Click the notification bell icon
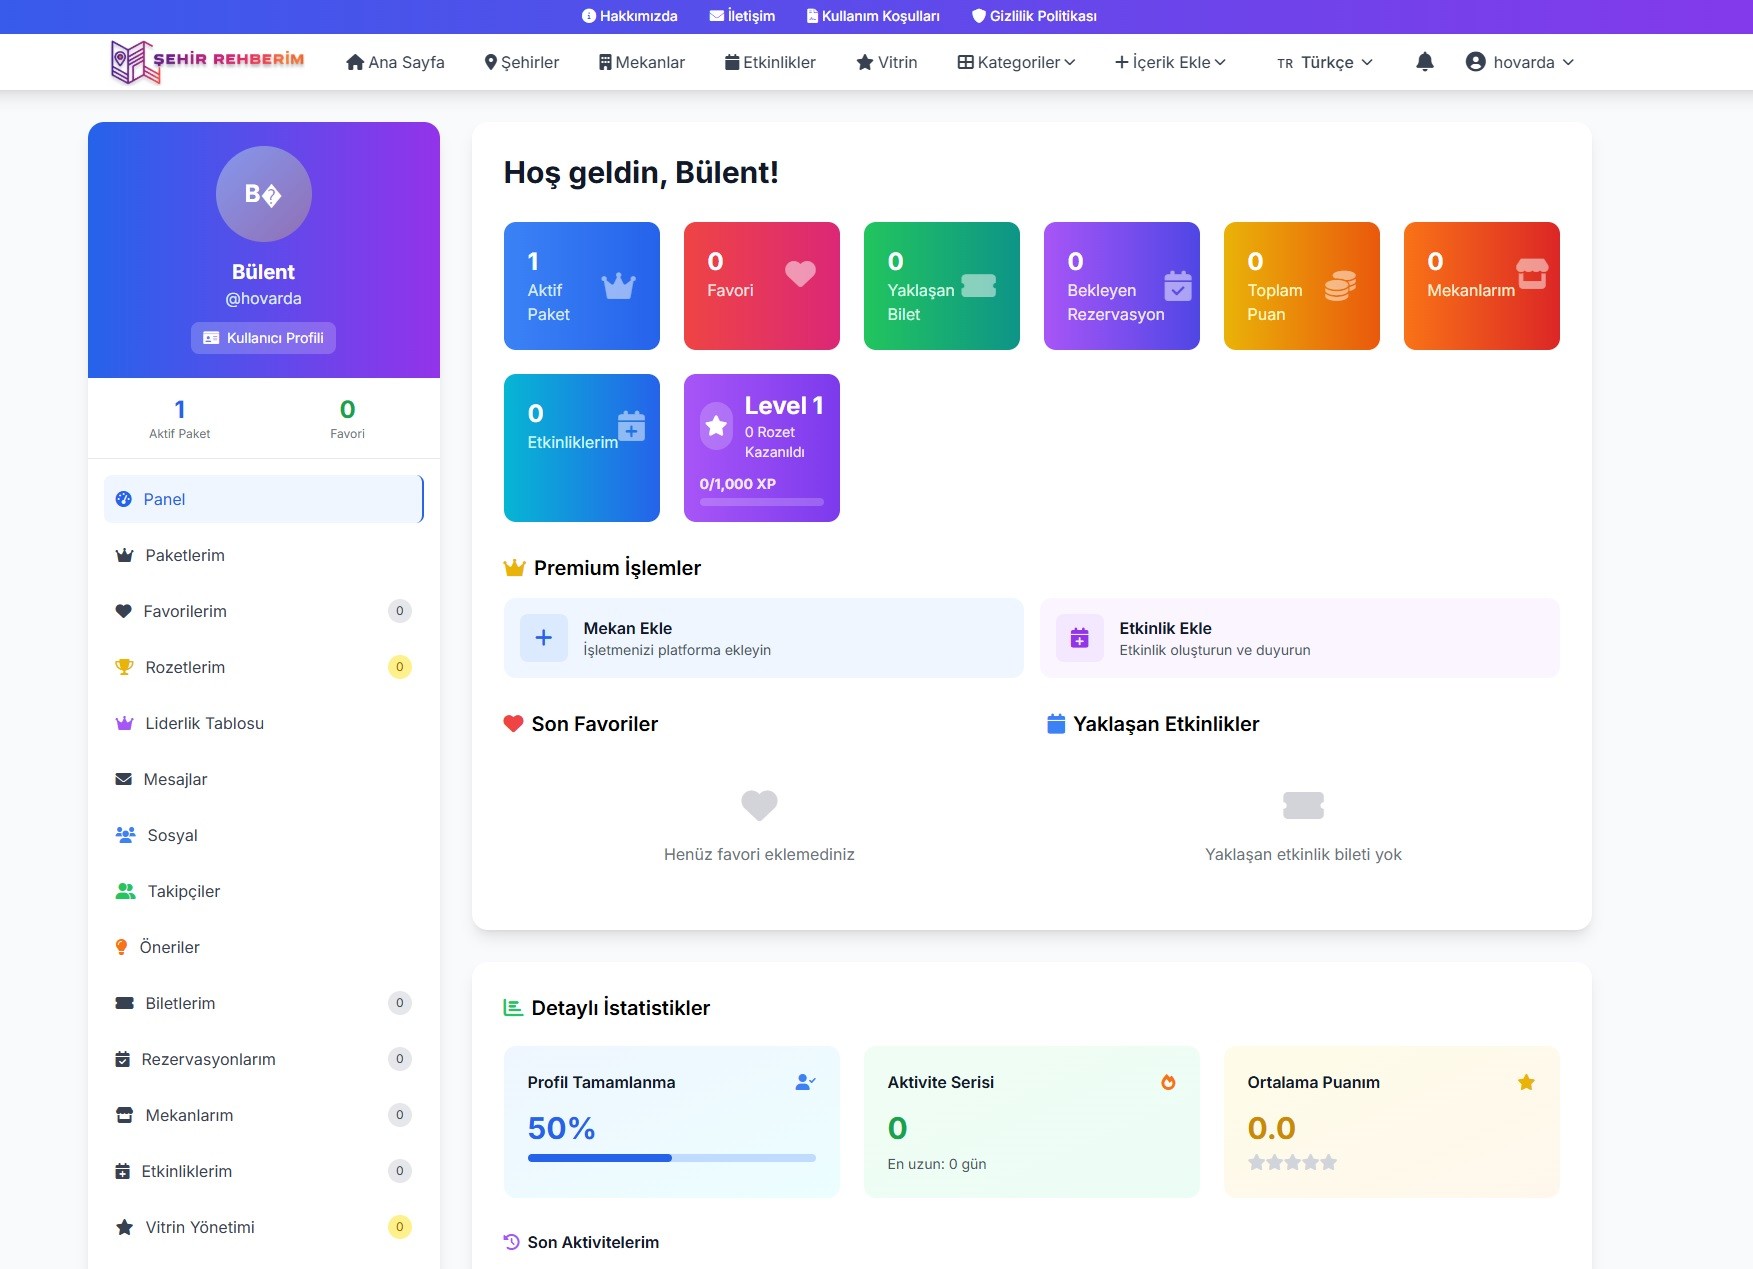 tap(1425, 62)
